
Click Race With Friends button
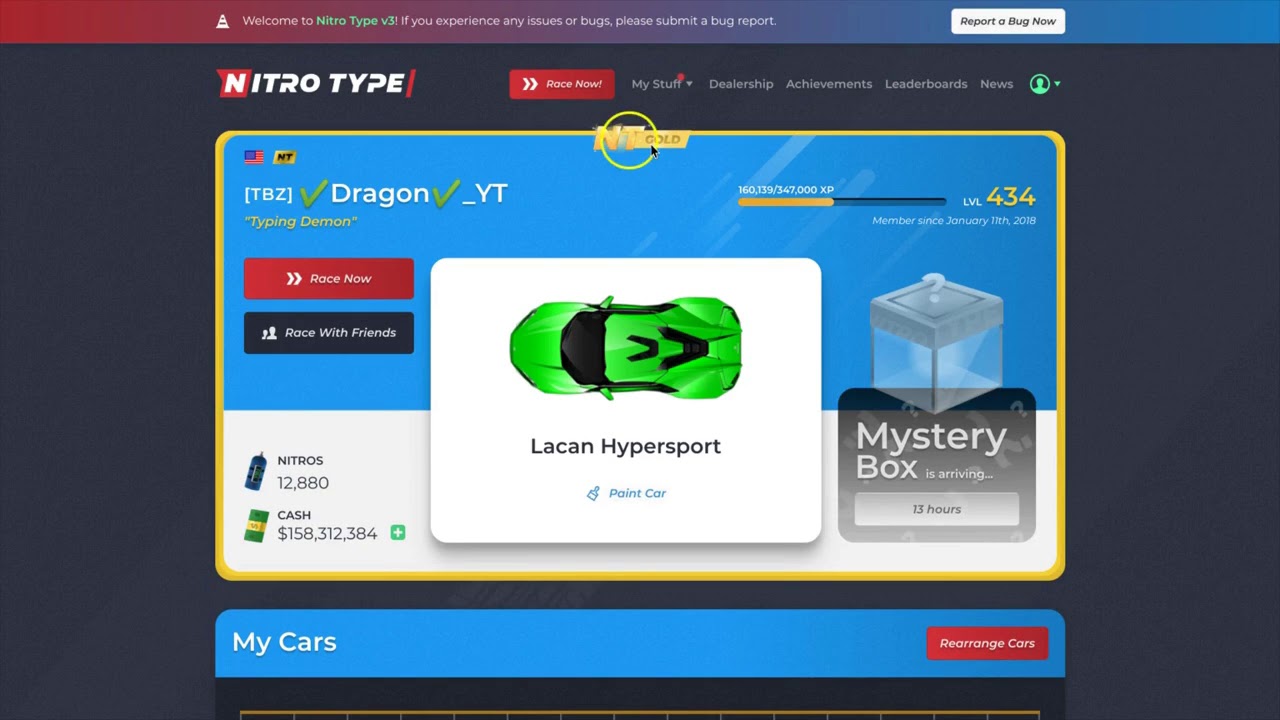329,333
